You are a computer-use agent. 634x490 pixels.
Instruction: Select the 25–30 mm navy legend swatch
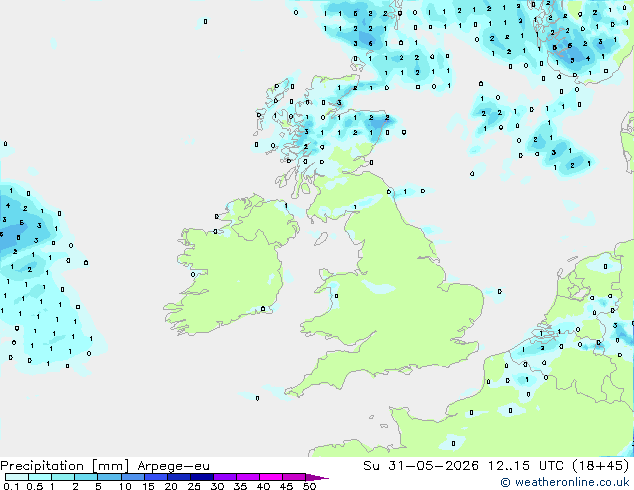(201, 477)
